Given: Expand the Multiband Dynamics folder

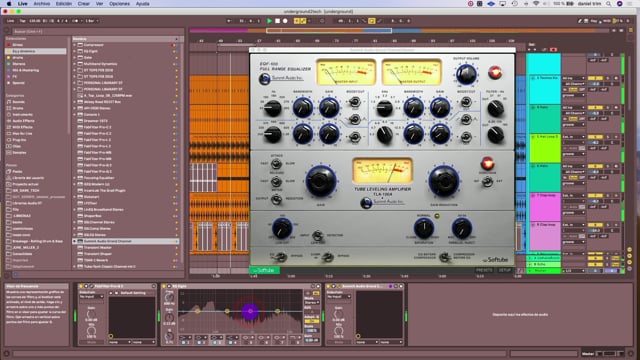Looking at the screenshot, I should pos(75,64).
